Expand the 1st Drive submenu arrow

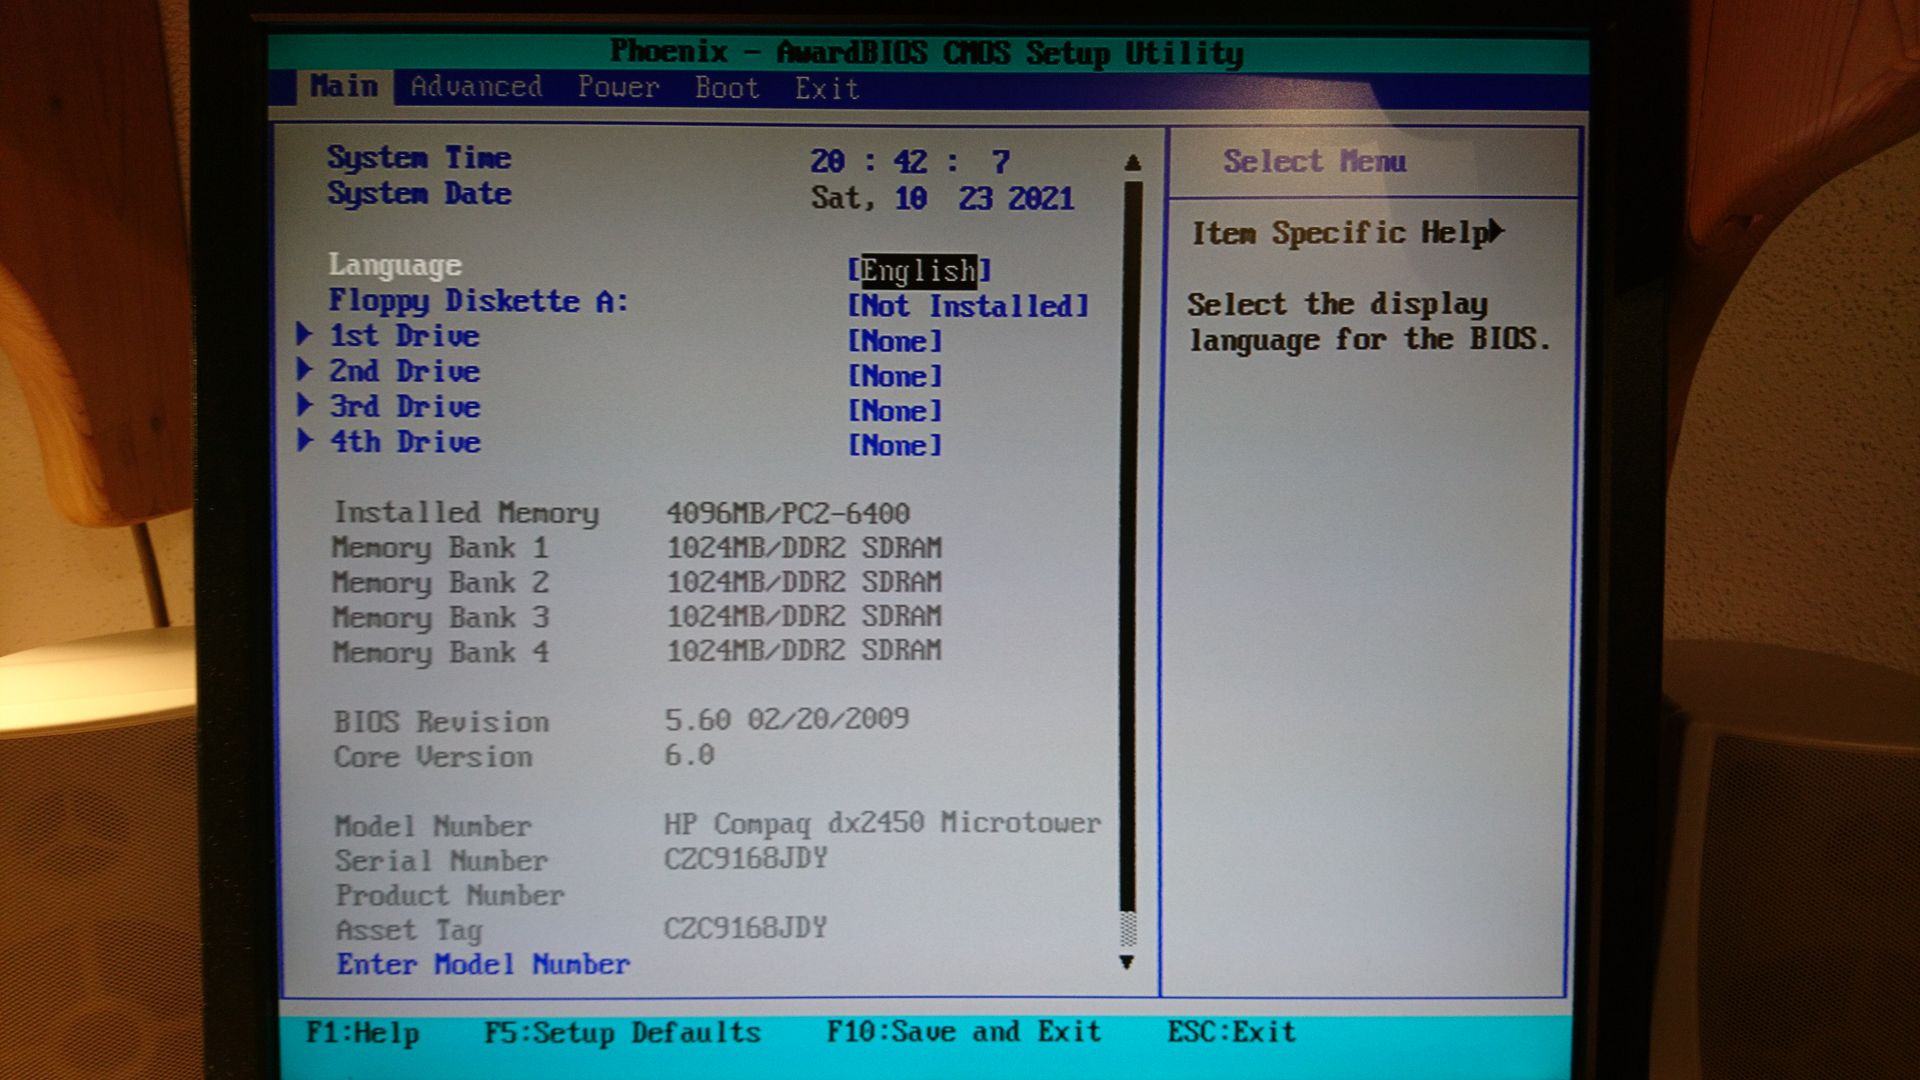click(x=305, y=334)
